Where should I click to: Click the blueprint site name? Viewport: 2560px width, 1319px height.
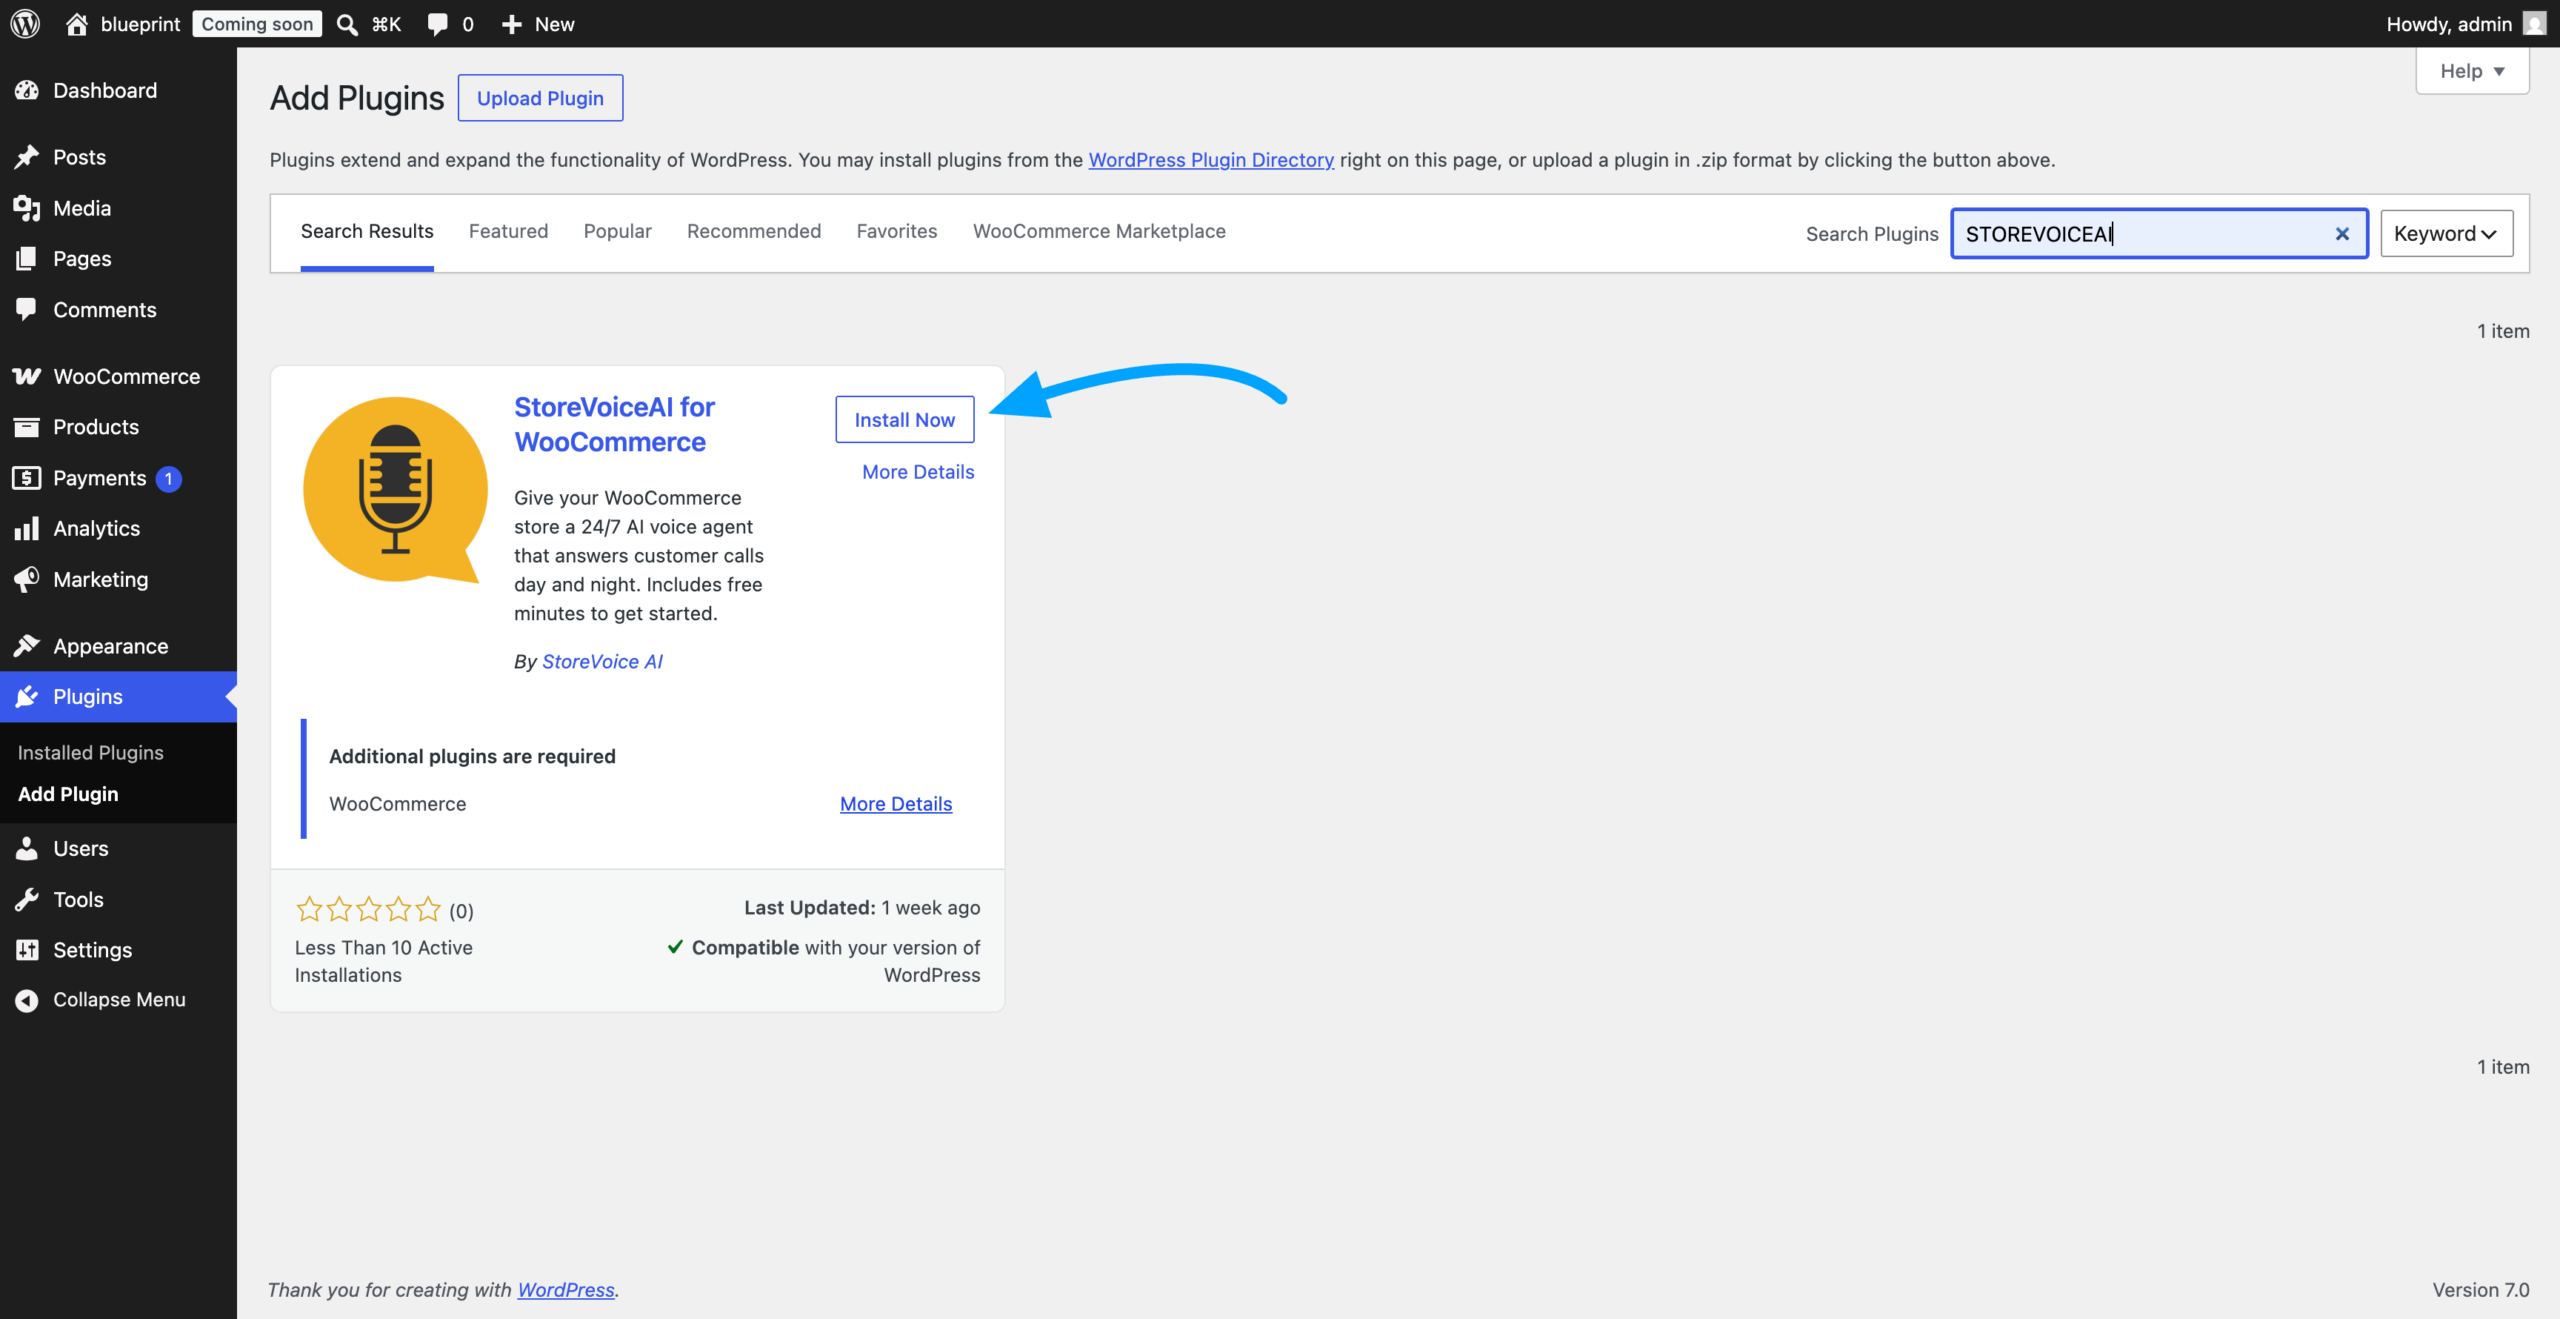point(140,24)
